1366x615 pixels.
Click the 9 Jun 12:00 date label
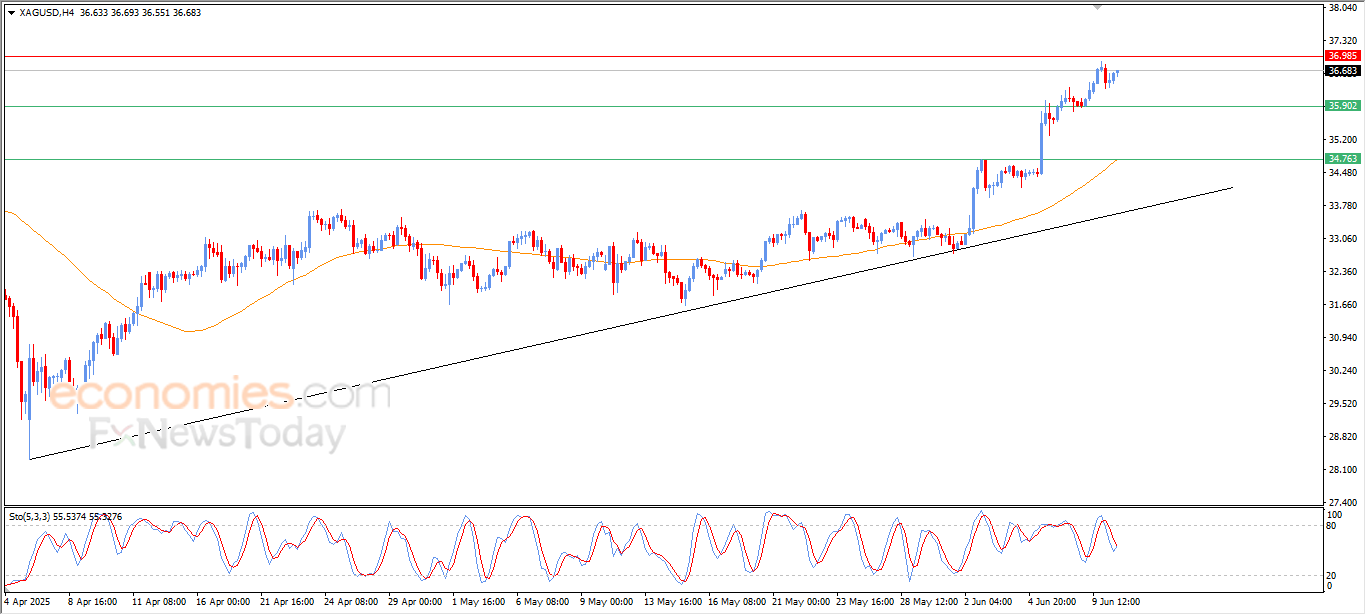[x=1115, y=602]
